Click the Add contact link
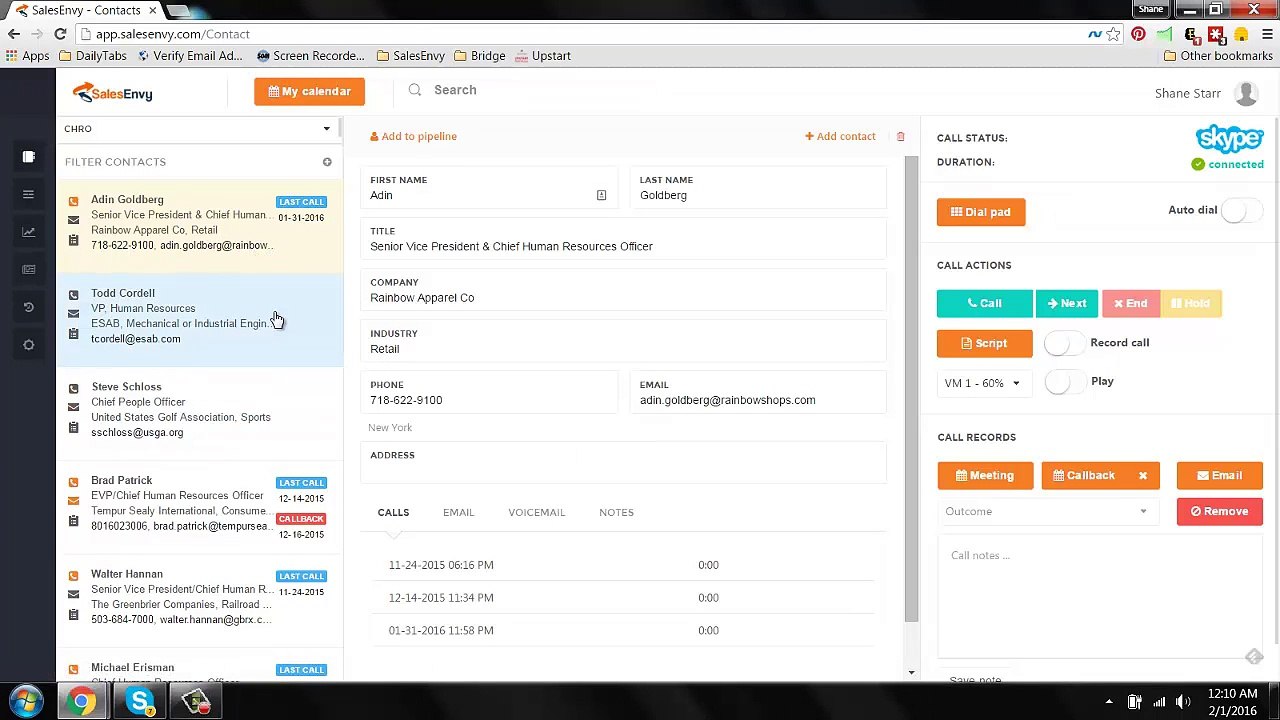This screenshot has height=720, width=1280. 840,137
